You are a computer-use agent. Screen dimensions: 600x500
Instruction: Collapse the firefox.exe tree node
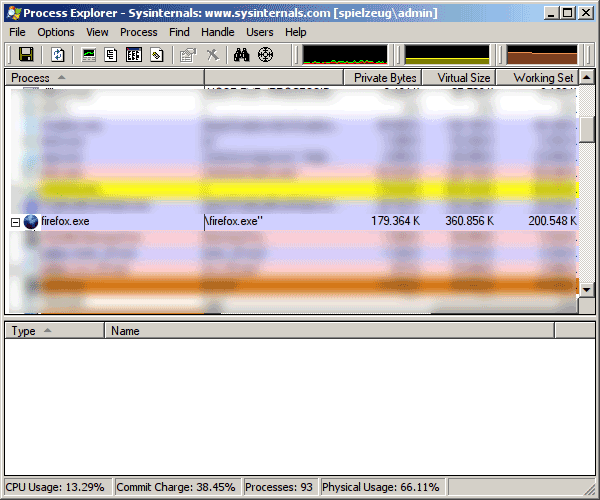[16, 222]
